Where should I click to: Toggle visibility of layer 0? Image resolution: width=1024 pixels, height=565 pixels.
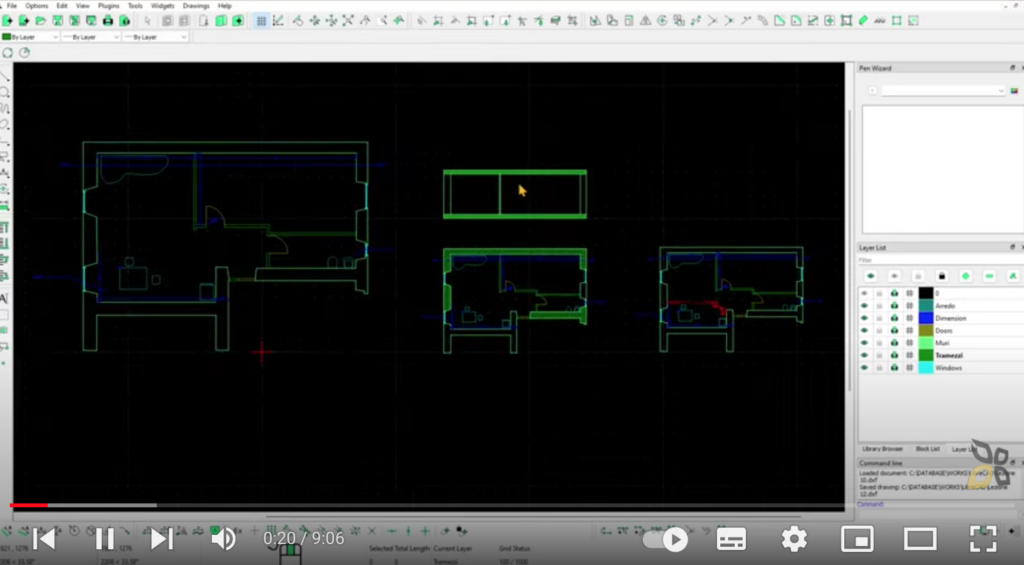865,293
